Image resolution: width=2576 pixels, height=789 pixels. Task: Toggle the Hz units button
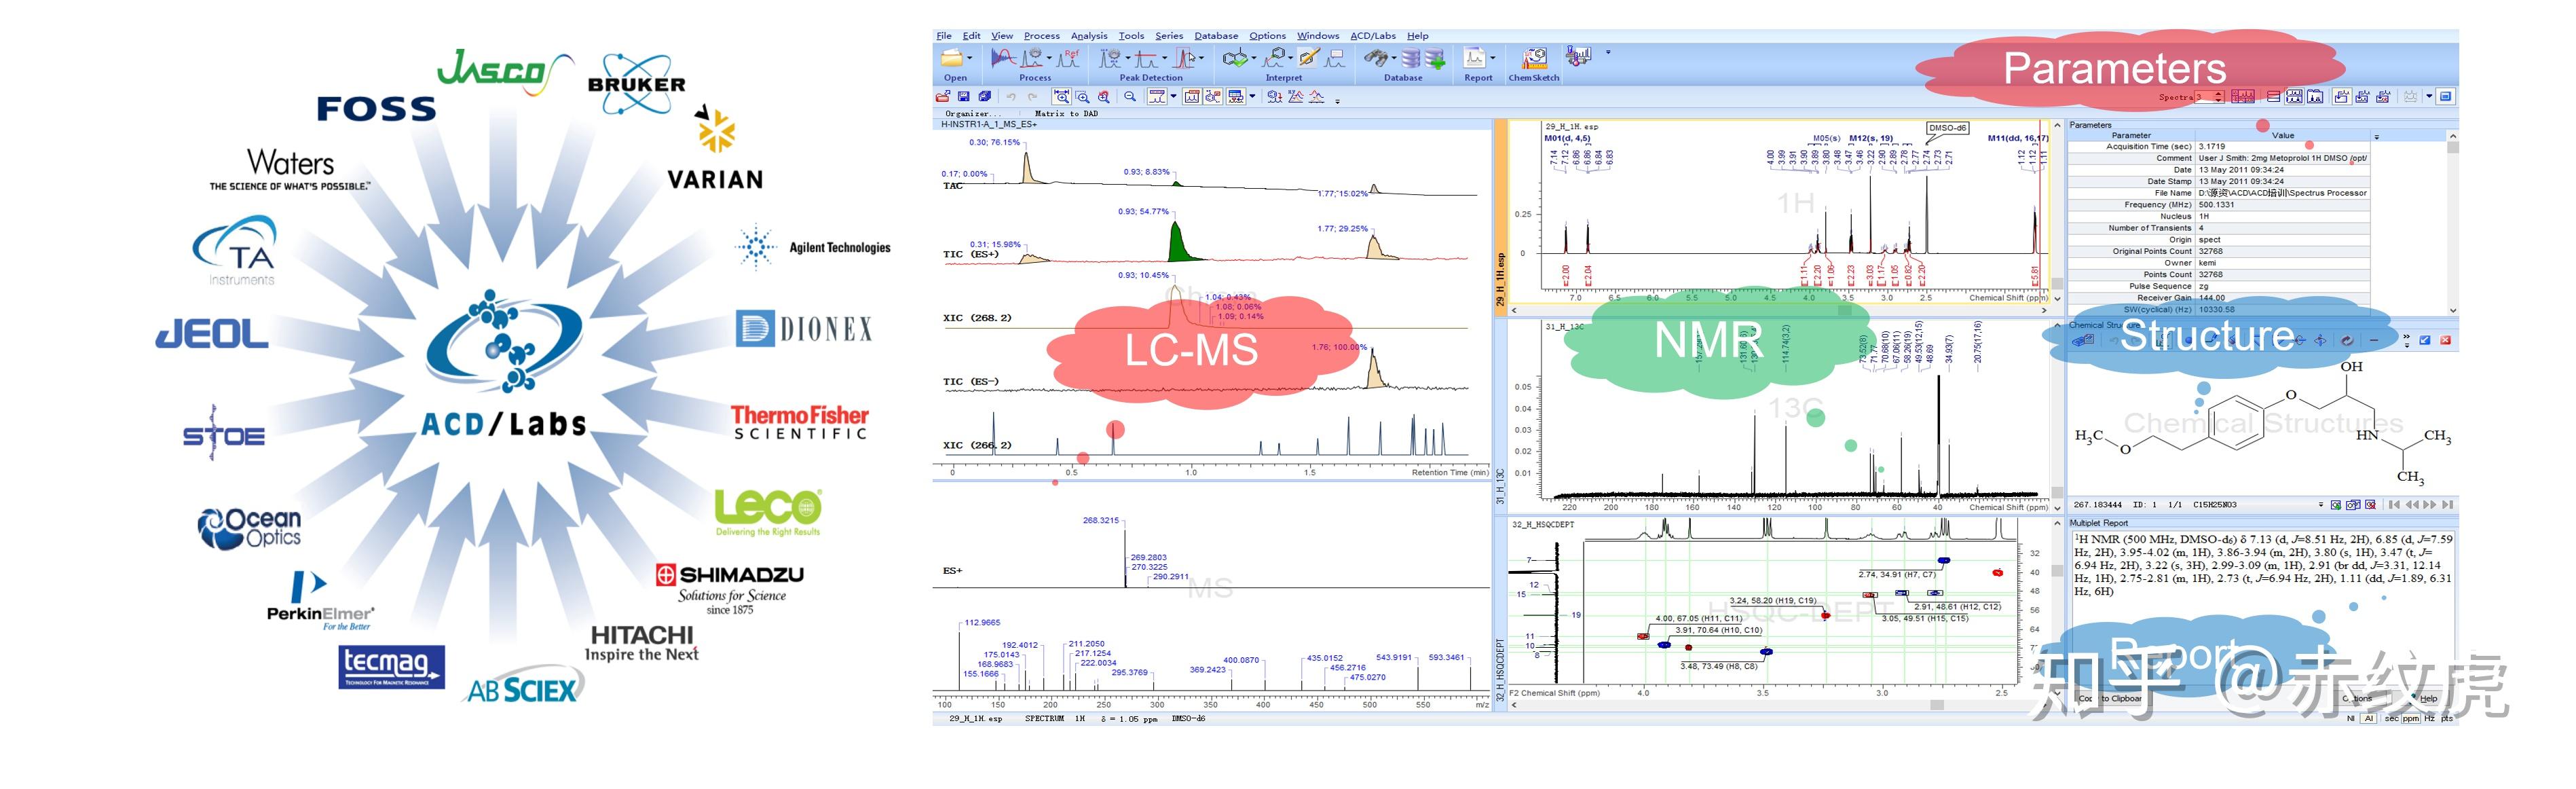tap(2430, 719)
